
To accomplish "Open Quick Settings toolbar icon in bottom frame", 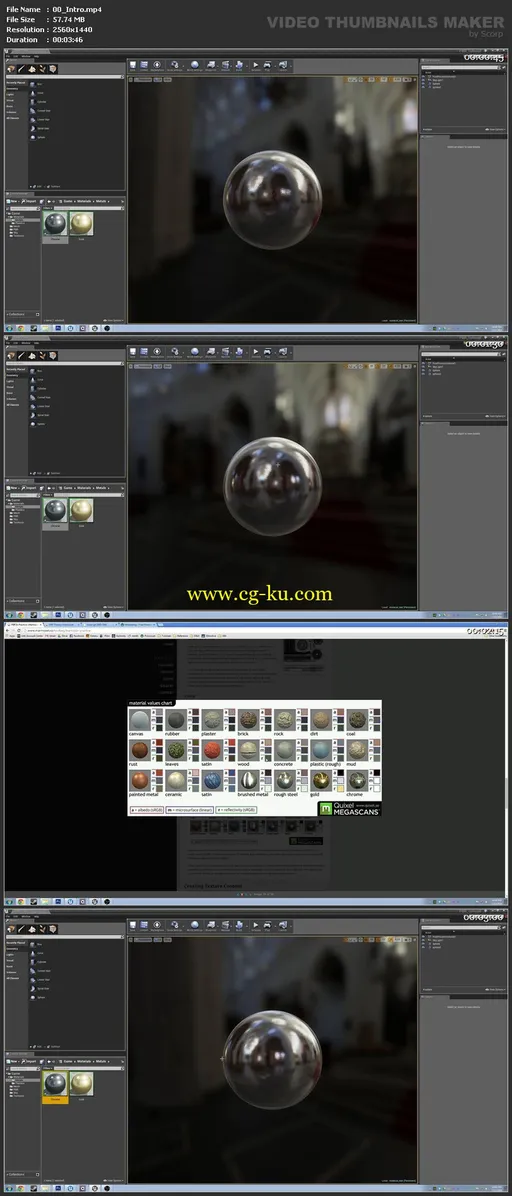I will (x=174, y=924).
